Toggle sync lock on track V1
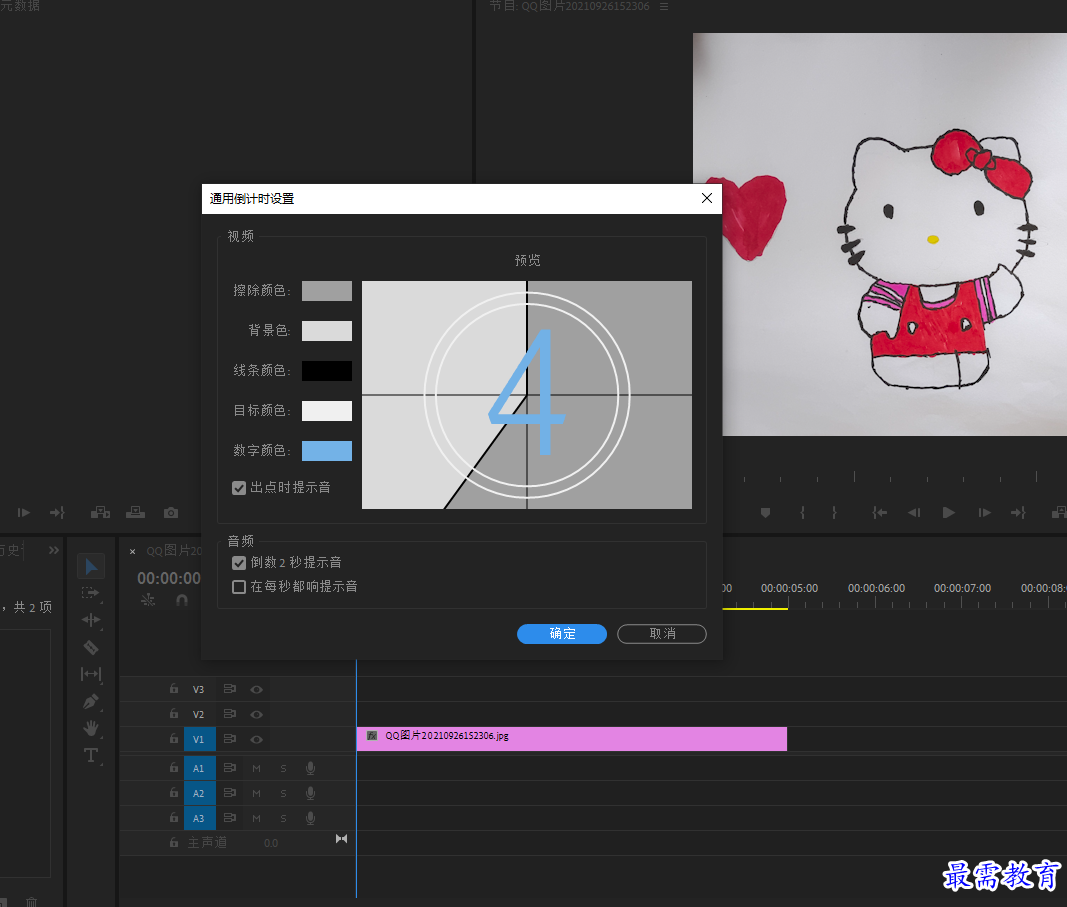This screenshot has height=907, width=1067. coord(230,738)
